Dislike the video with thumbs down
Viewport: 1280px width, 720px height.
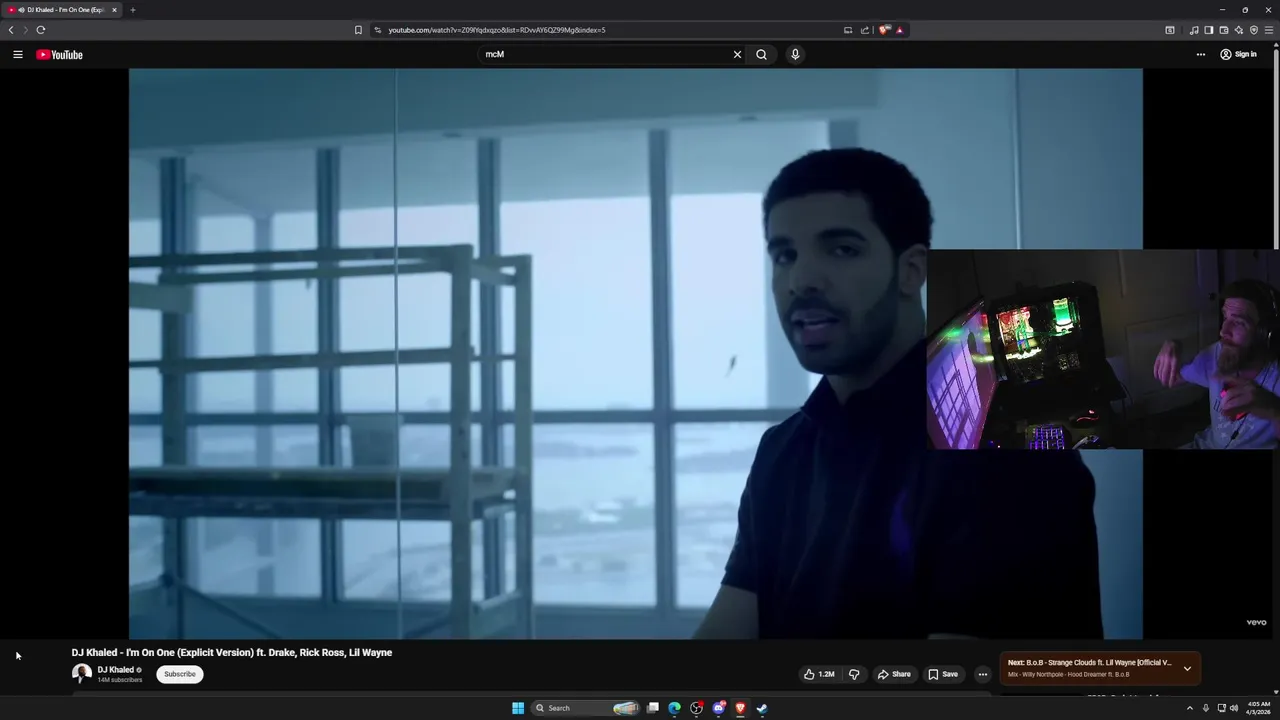coord(854,674)
